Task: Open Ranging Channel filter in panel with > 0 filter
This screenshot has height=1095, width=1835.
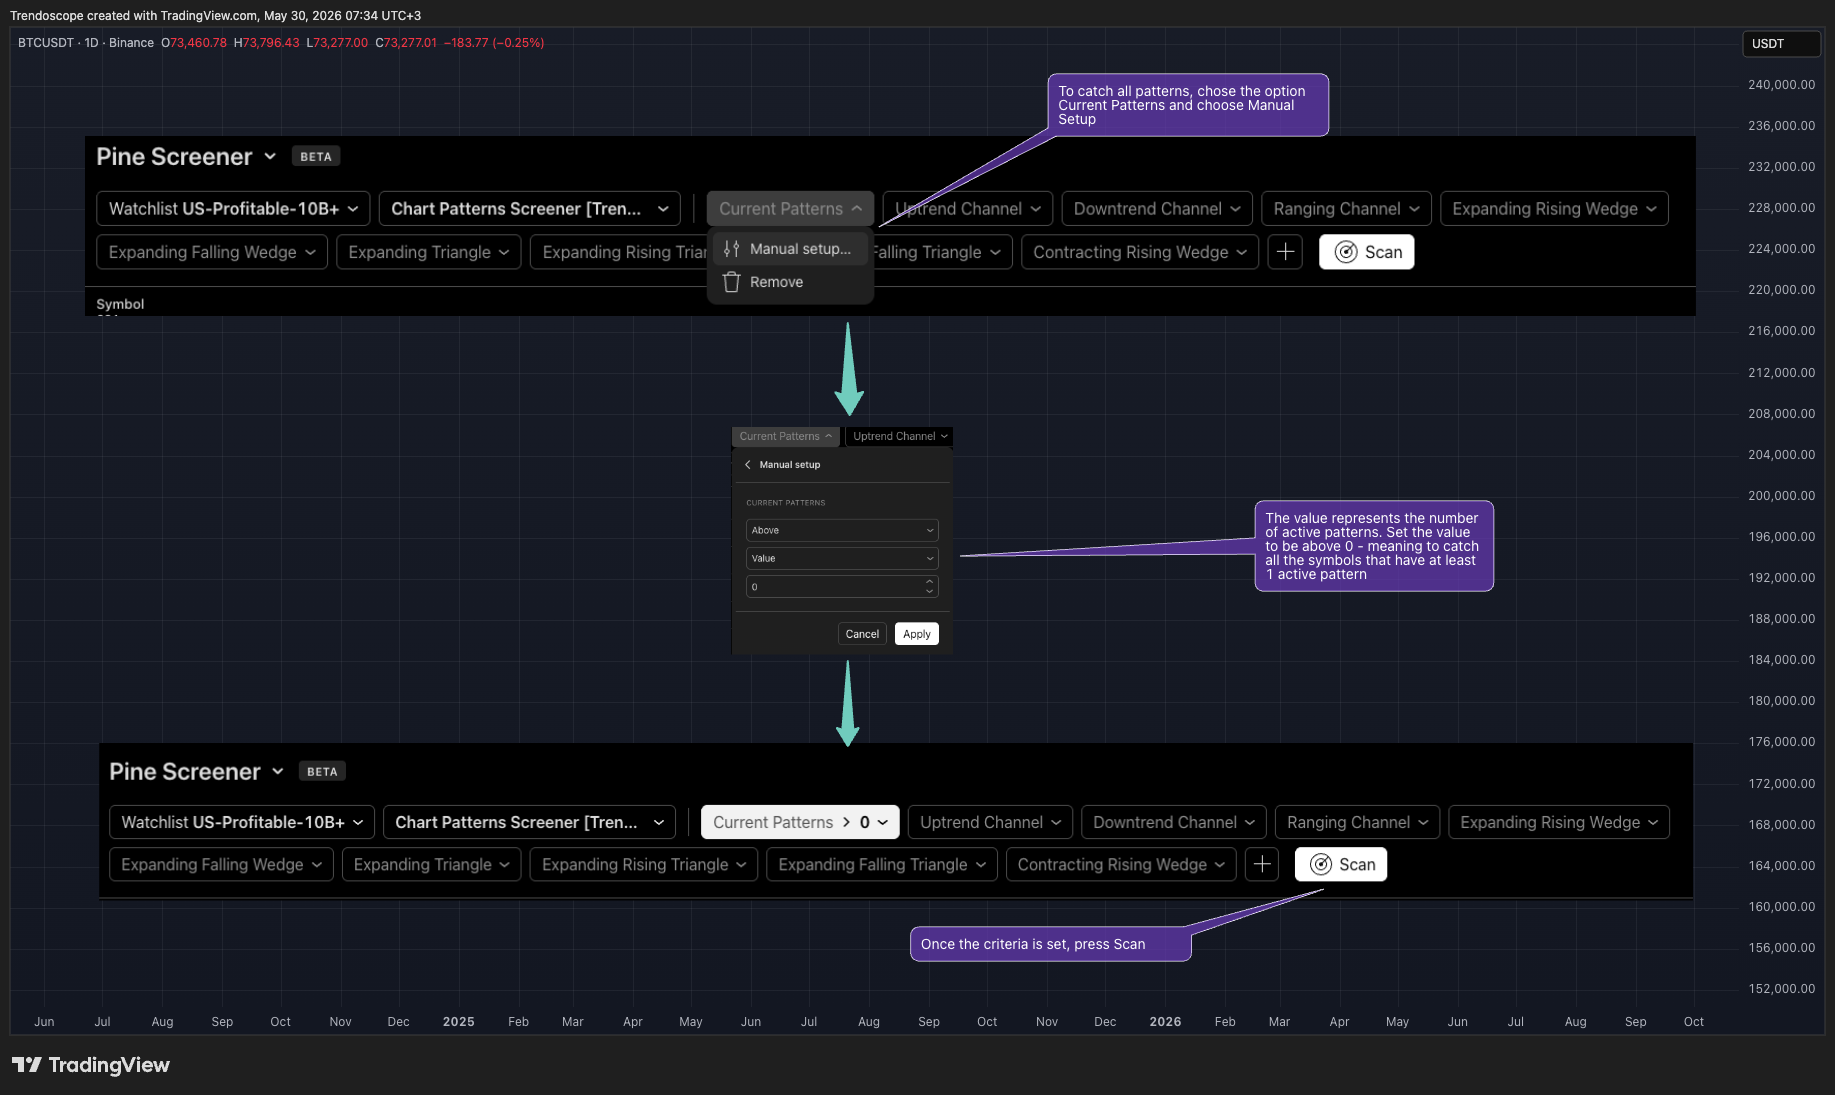Action: pos(1358,822)
